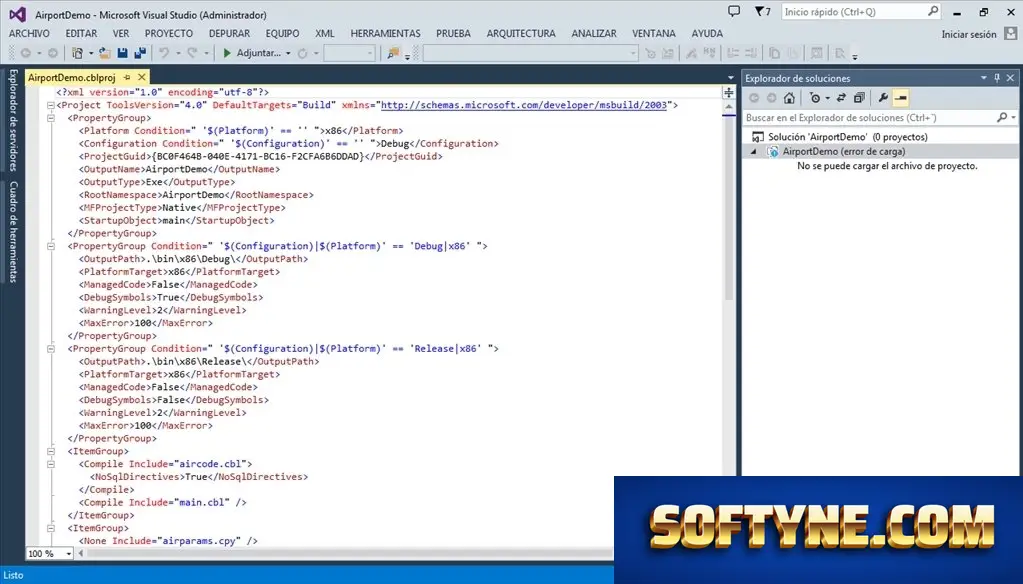Viewport: 1023px width, 584px height.
Task: Click the Collapse All icon in Solution Explorer
Action: pyautogui.click(x=859, y=98)
